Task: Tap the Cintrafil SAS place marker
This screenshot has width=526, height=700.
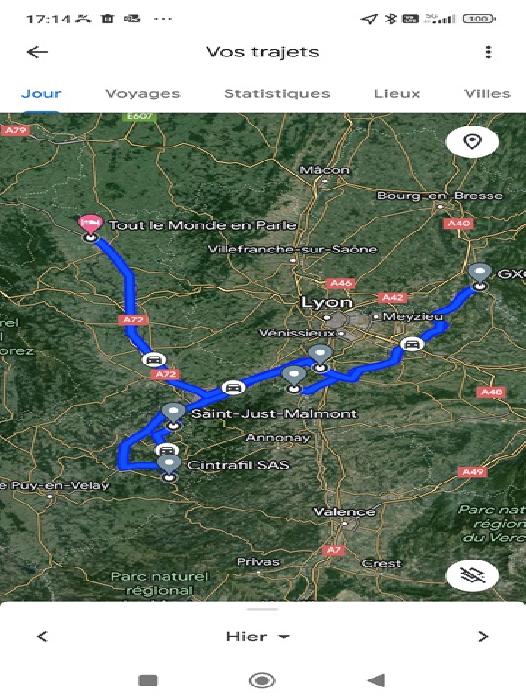Action: 169,466
